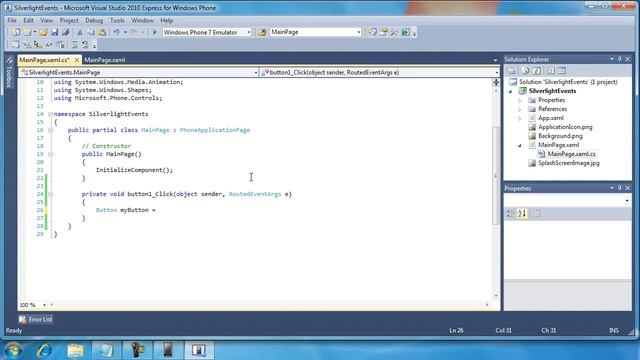Image resolution: width=640 pixels, height=360 pixels.
Task: Open the Properties panel object selector dropdown
Action: point(627,200)
